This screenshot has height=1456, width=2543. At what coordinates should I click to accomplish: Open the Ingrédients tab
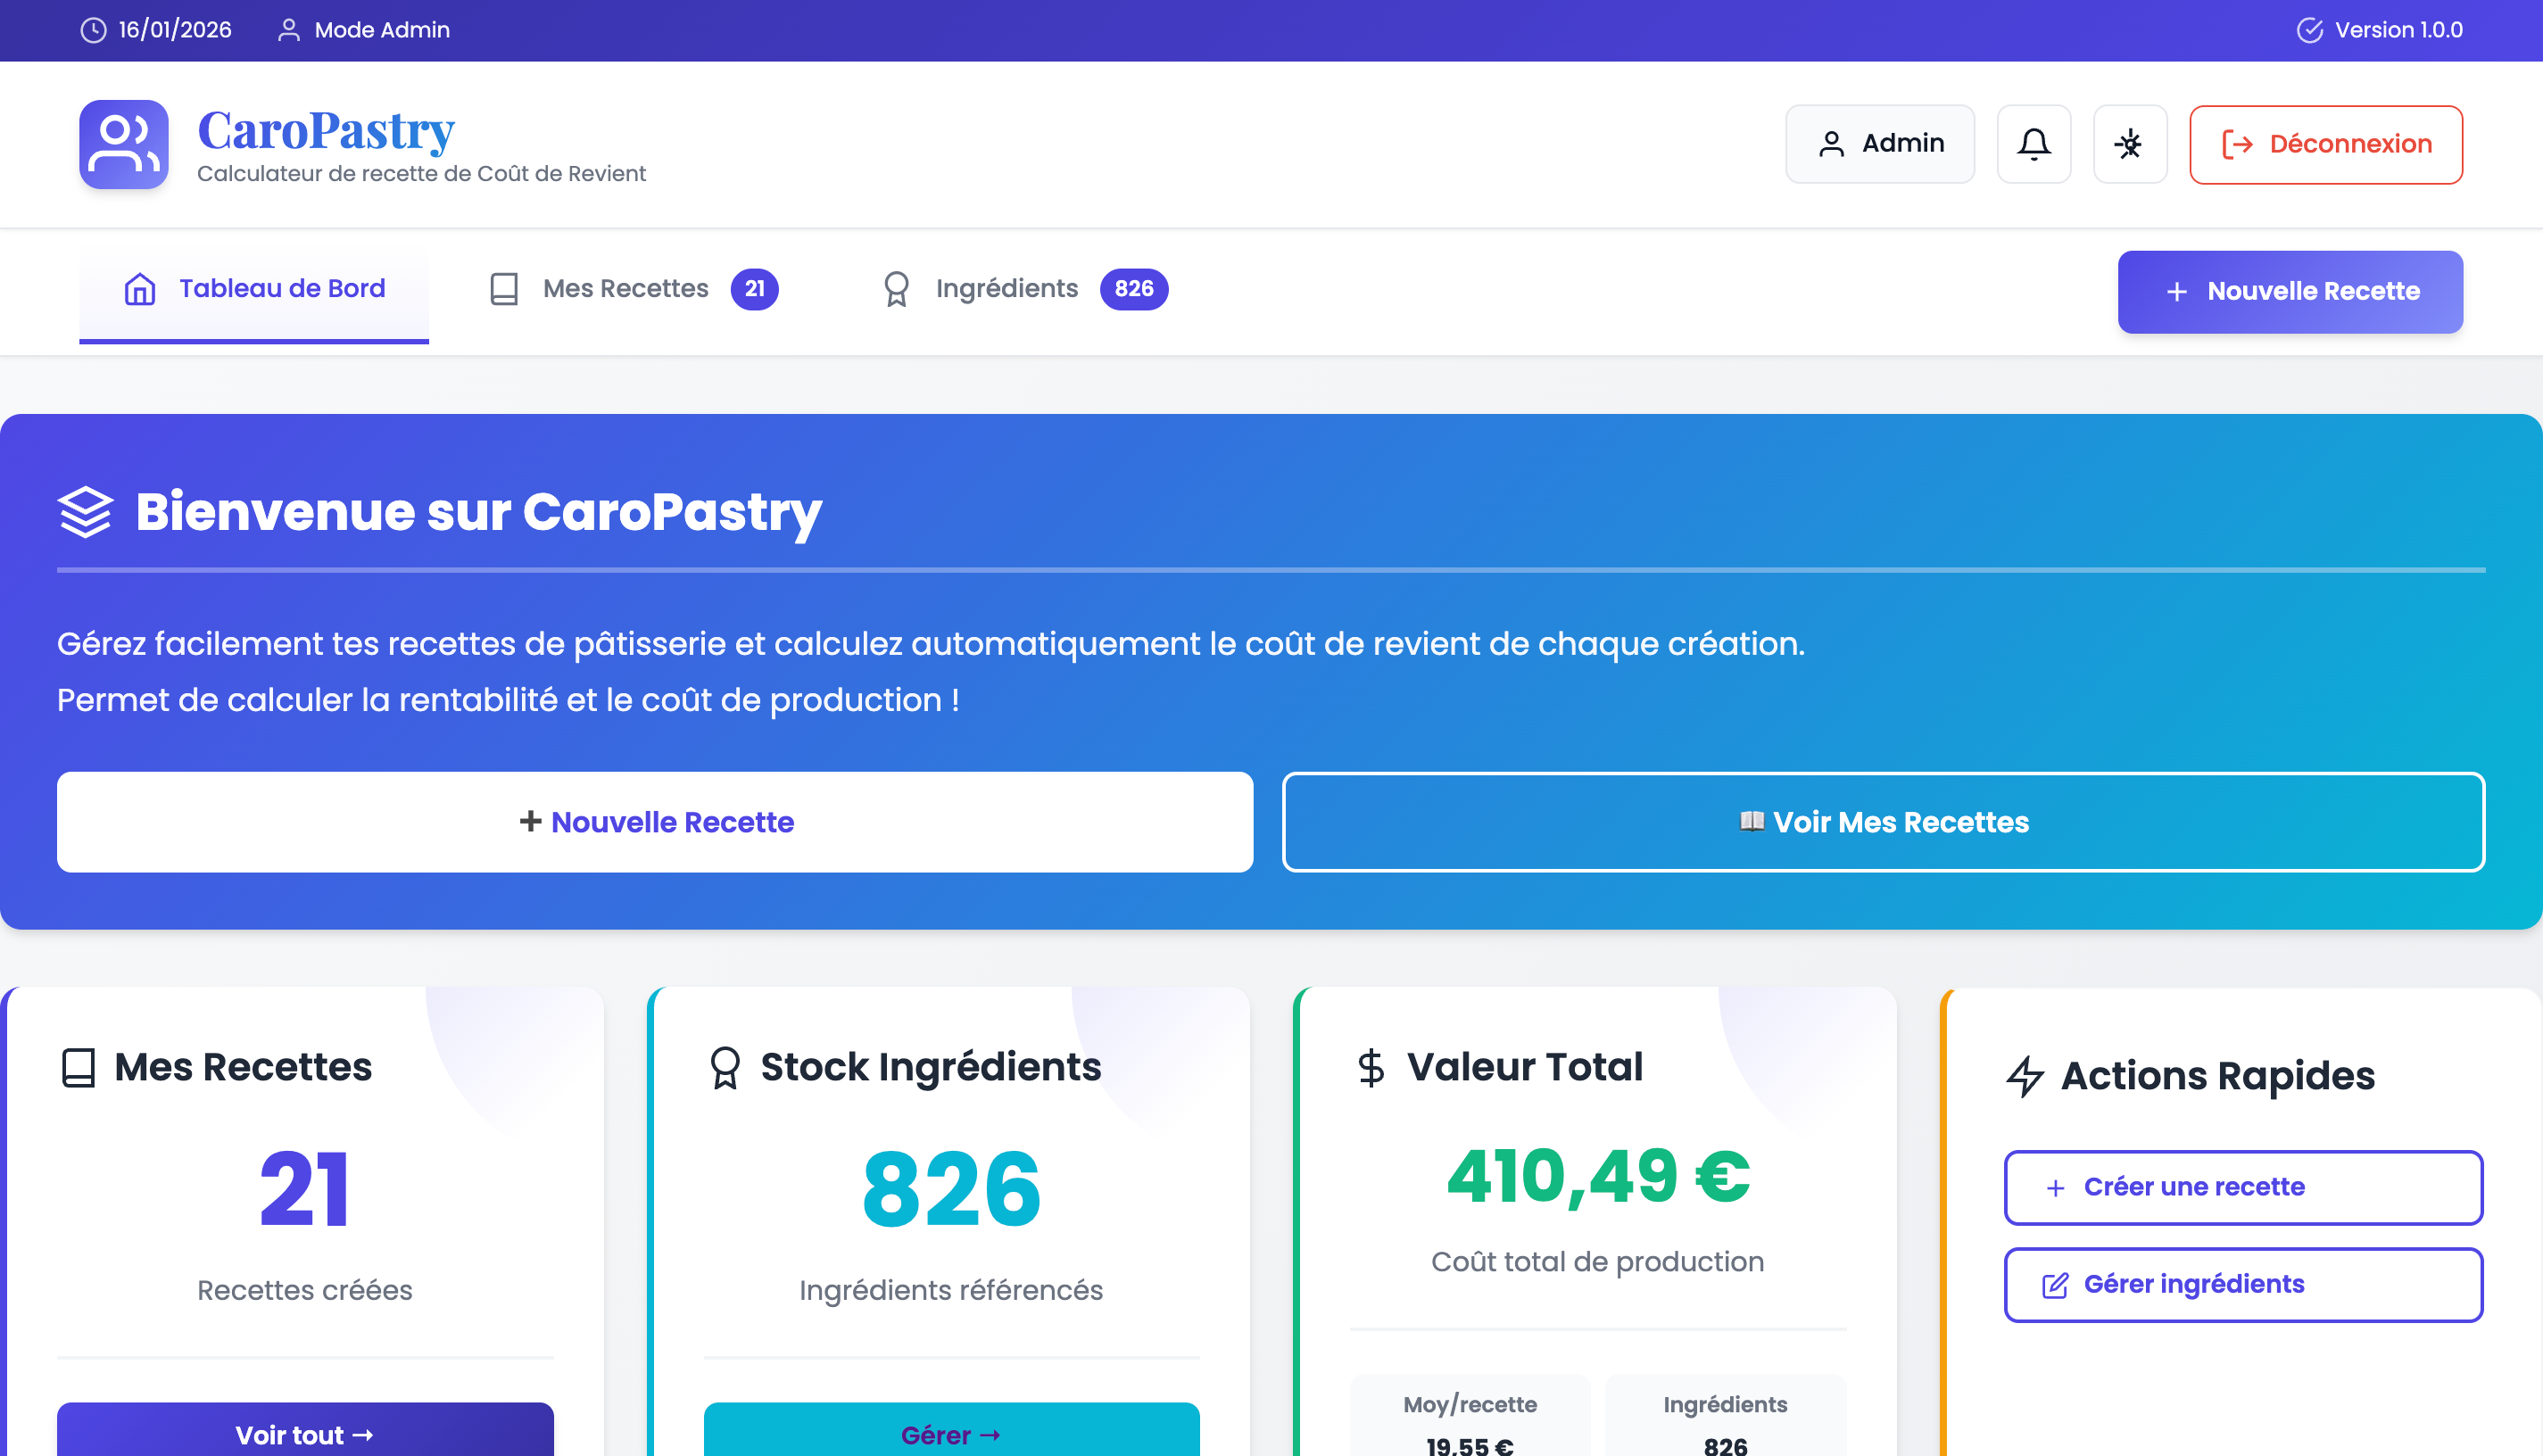coord(1006,289)
